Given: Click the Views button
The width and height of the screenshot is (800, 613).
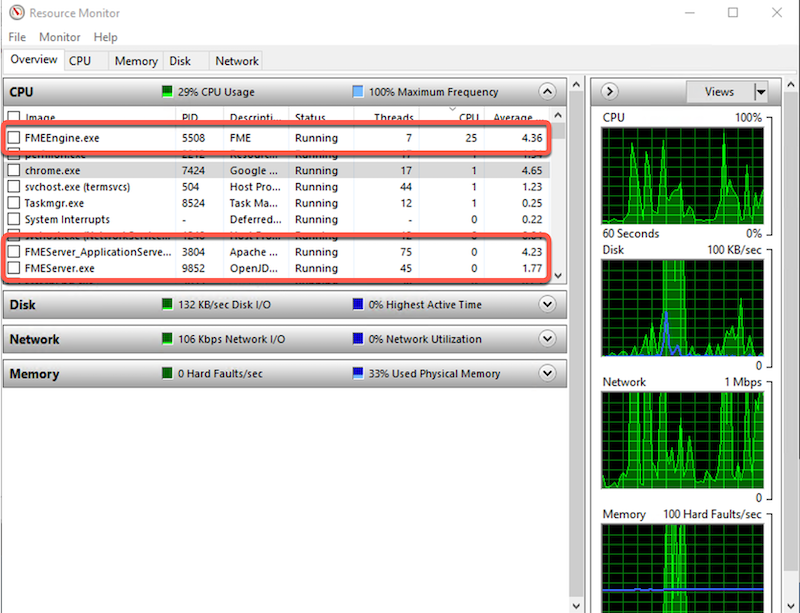Looking at the screenshot, I should point(719,92).
